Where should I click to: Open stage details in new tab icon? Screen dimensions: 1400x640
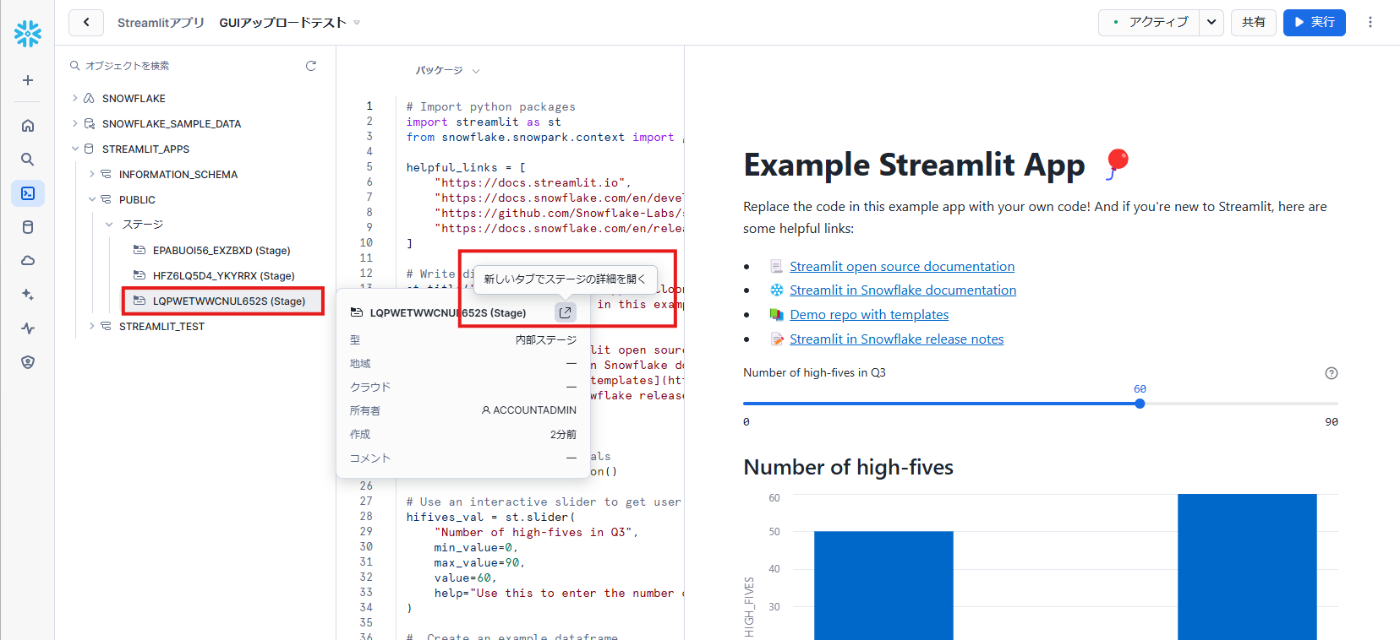click(x=565, y=312)
